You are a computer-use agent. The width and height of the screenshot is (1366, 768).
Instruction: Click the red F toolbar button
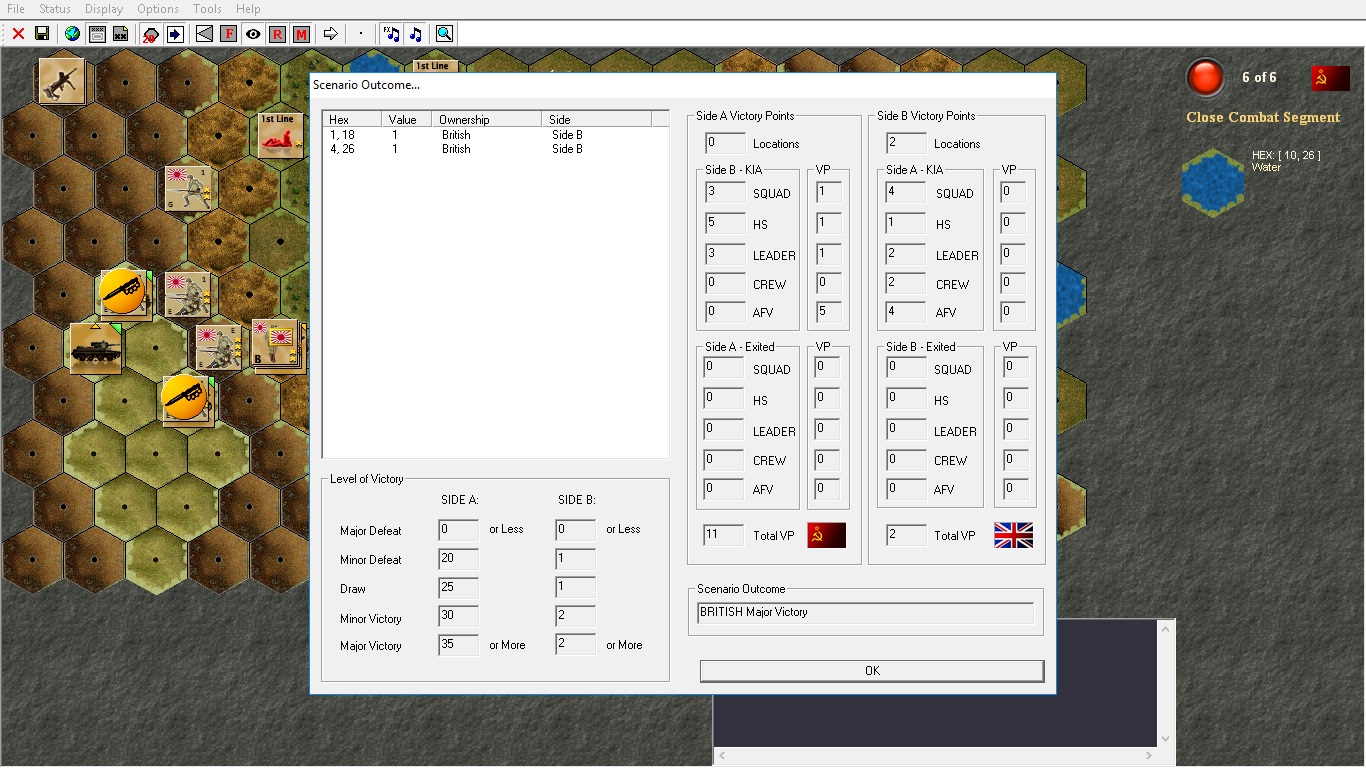(228, 34)
